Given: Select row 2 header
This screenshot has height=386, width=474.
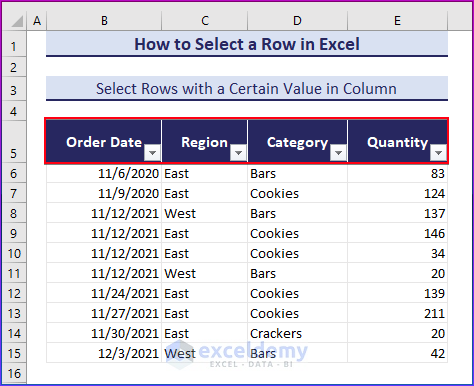Looking at the screenshot, I should pos(14,67).
